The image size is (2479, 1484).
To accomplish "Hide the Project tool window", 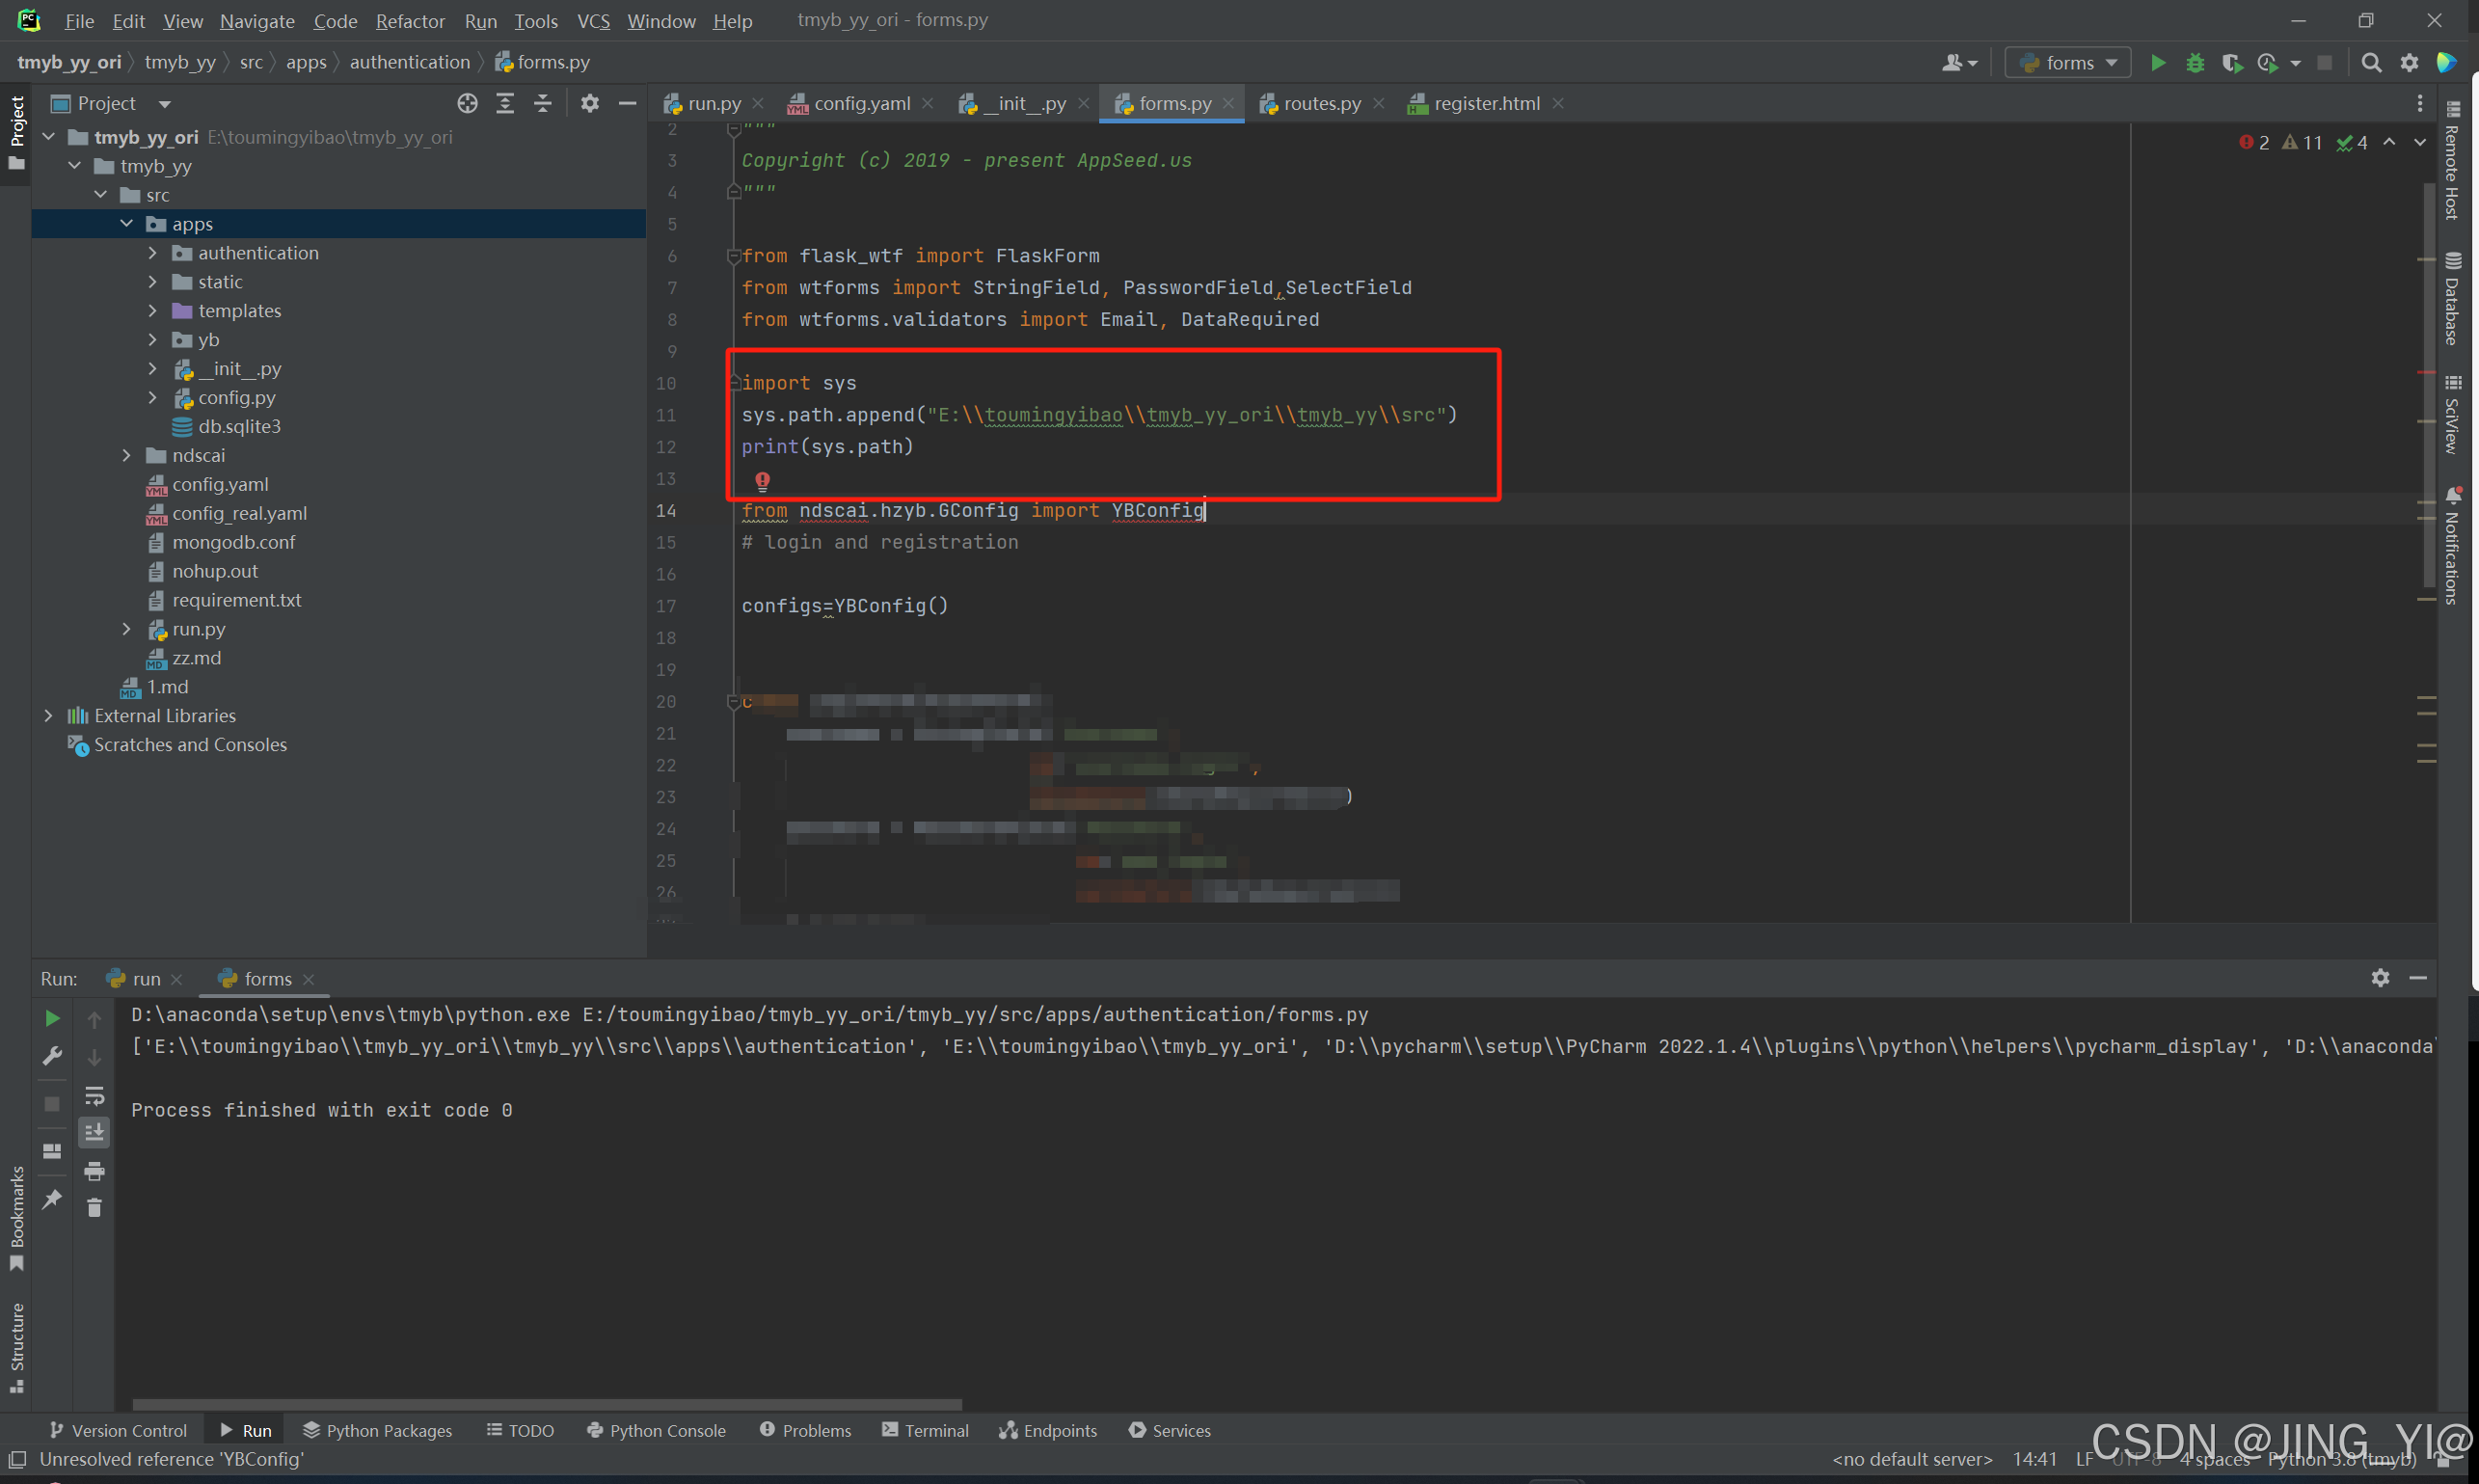I will coord(627,103).
